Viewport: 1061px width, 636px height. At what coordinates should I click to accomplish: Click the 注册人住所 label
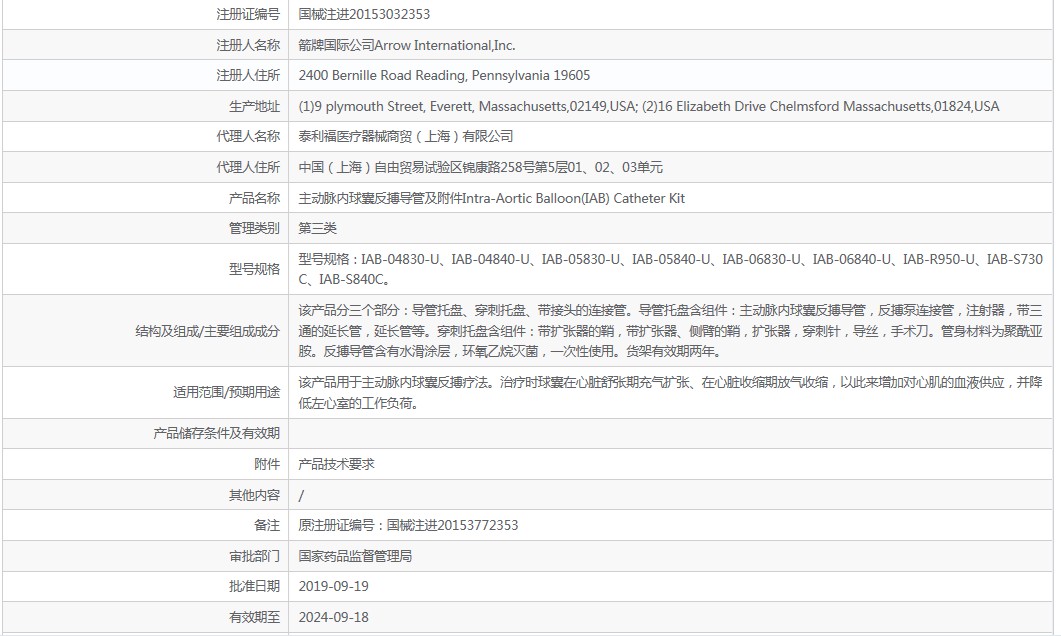point(248,76)
